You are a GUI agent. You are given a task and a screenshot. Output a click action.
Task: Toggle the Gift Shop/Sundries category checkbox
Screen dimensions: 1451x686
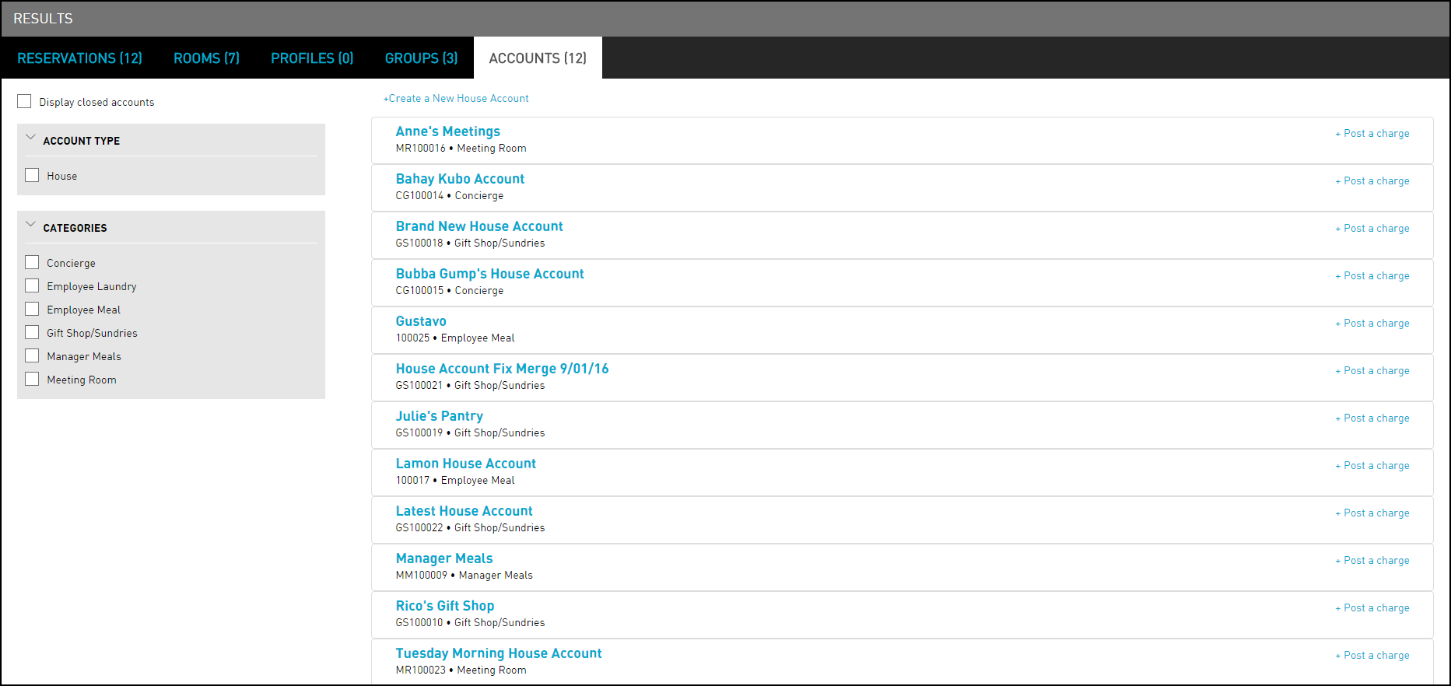point(32,333)
